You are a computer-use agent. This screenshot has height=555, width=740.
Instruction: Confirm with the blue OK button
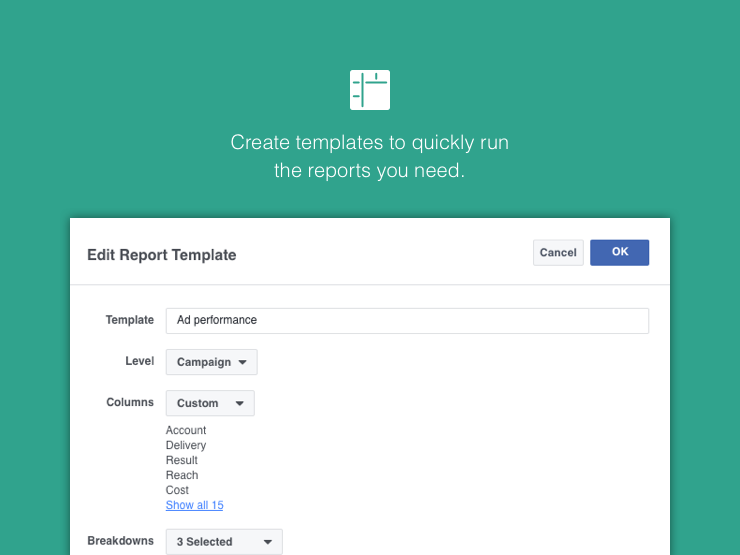tap(619, 252)
